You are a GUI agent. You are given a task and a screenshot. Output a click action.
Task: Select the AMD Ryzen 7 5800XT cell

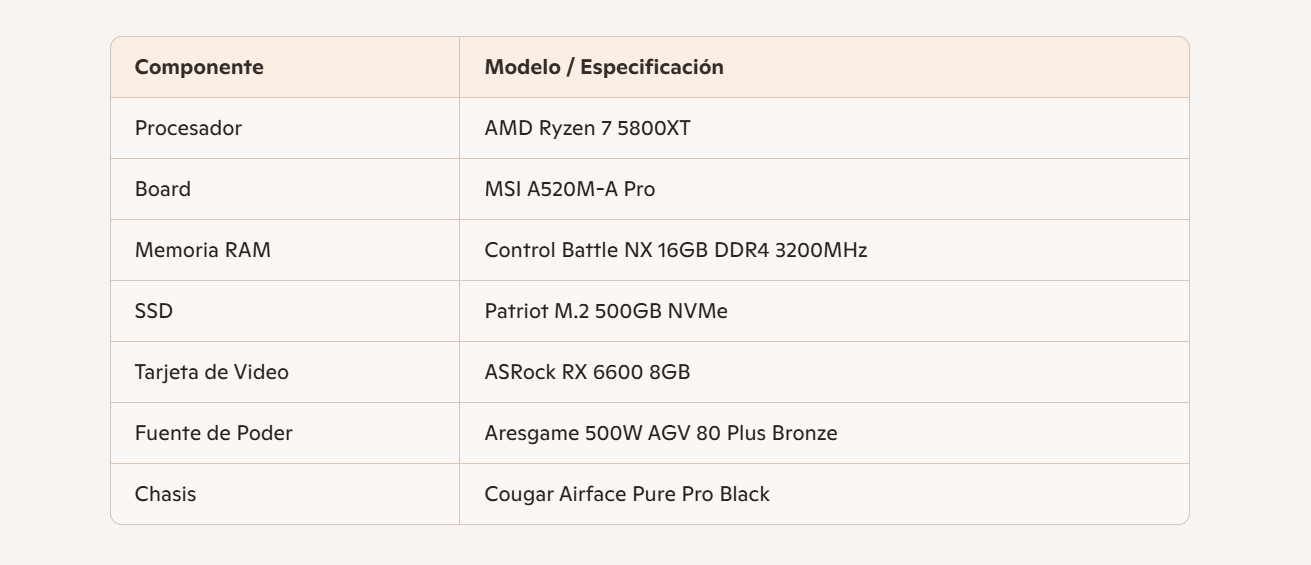click(x=587, y=129)
